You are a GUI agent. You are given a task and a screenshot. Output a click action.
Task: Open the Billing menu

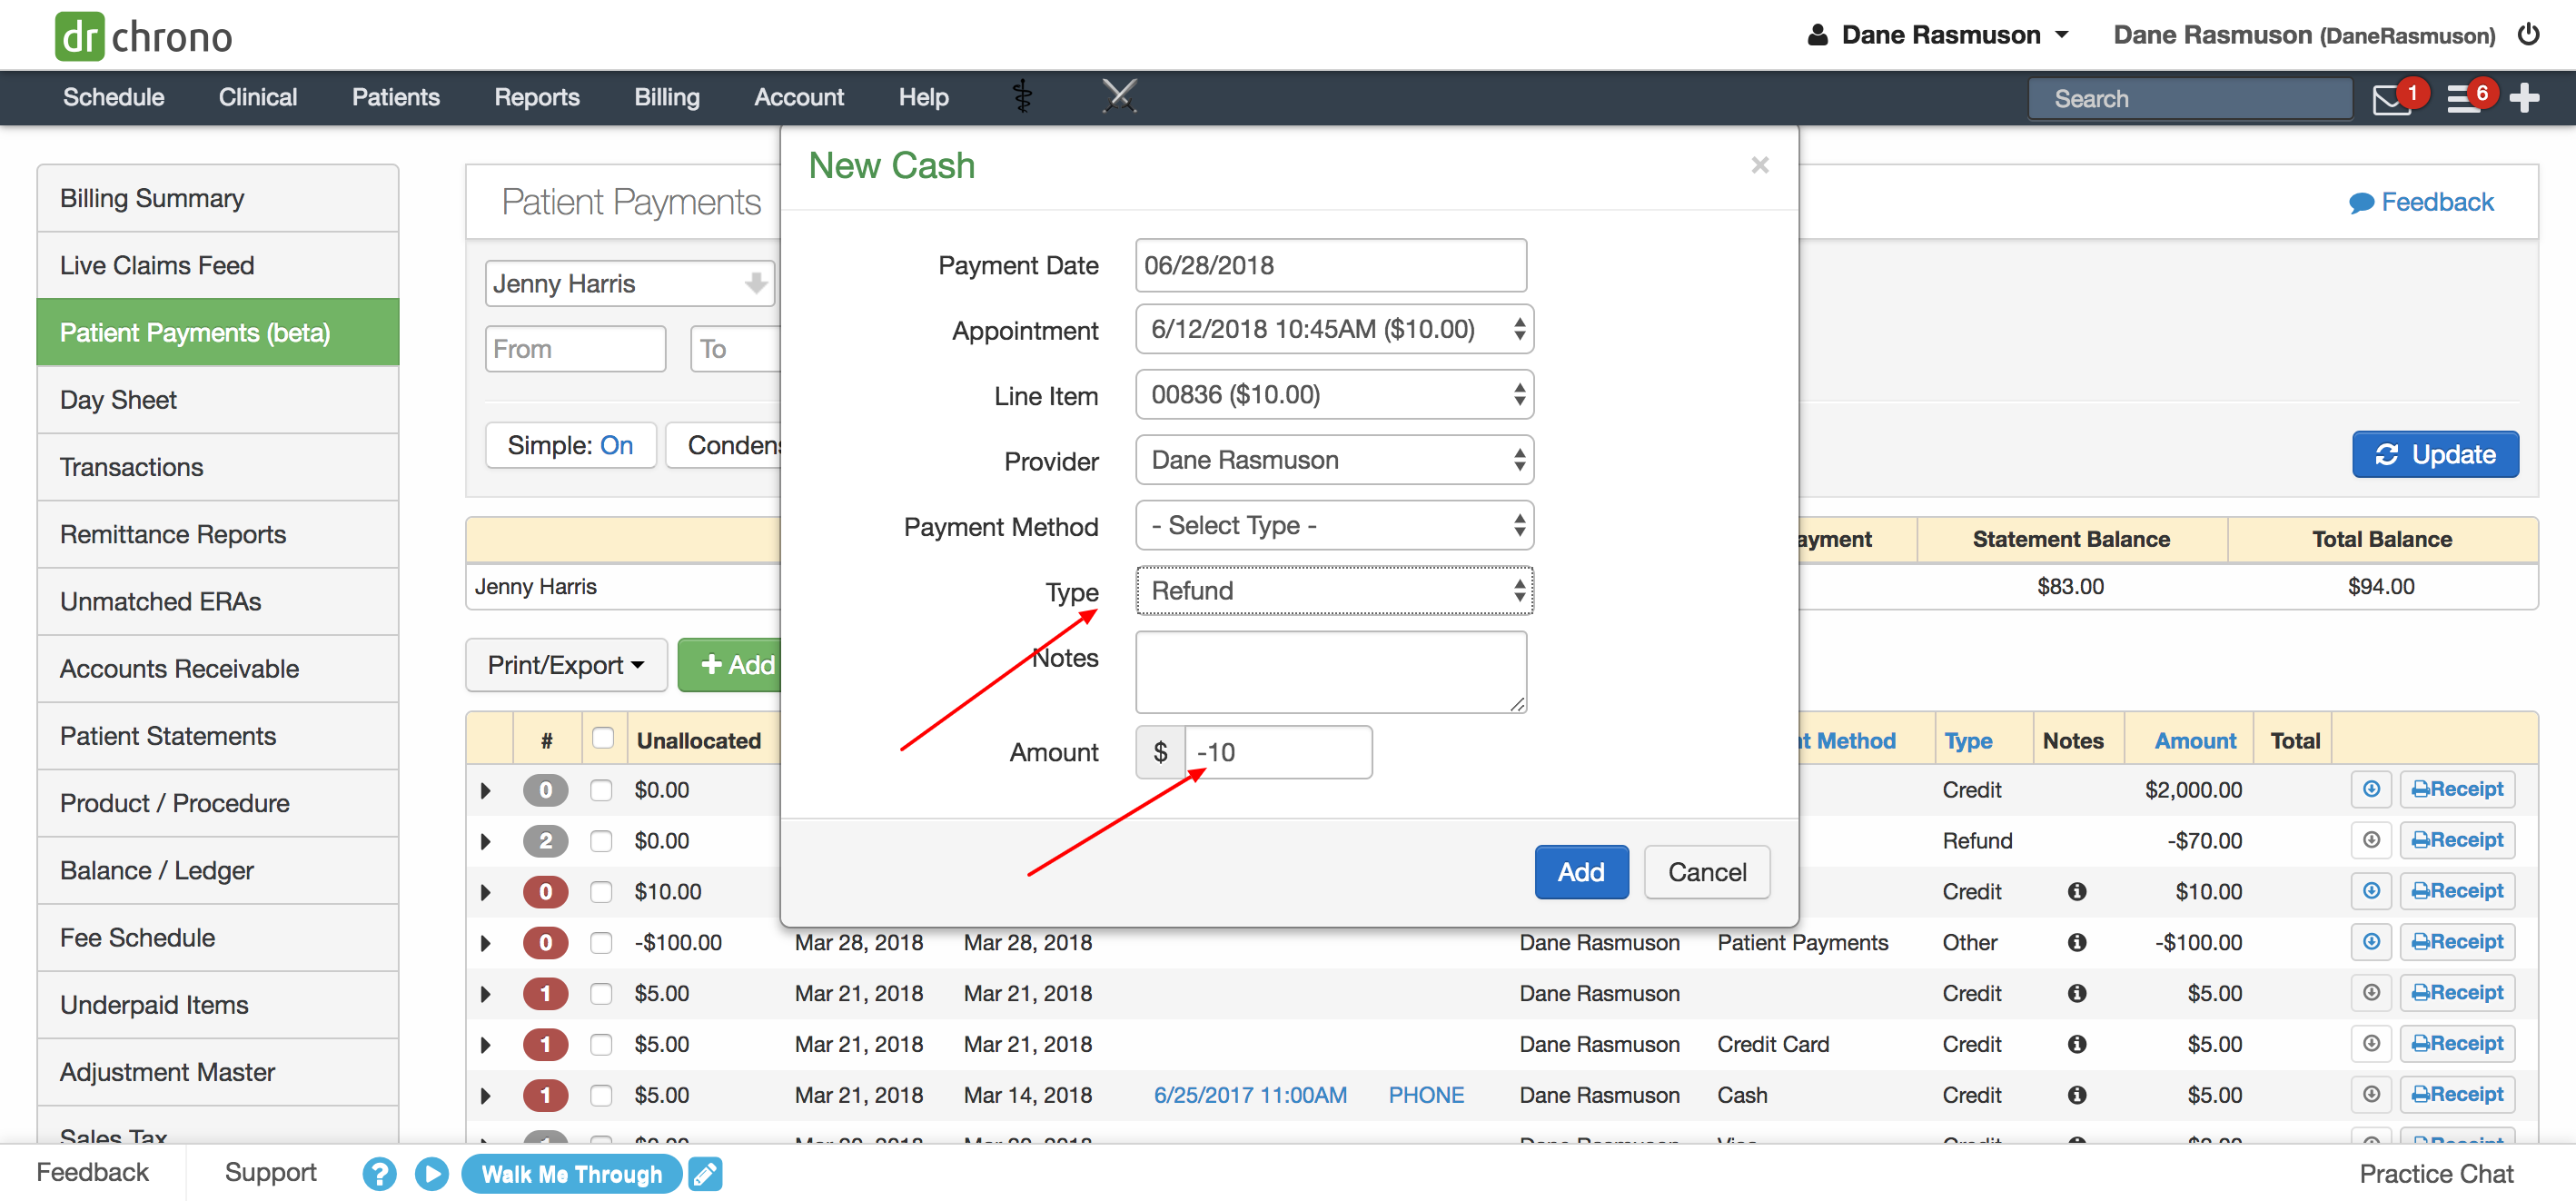coord(666,97)
